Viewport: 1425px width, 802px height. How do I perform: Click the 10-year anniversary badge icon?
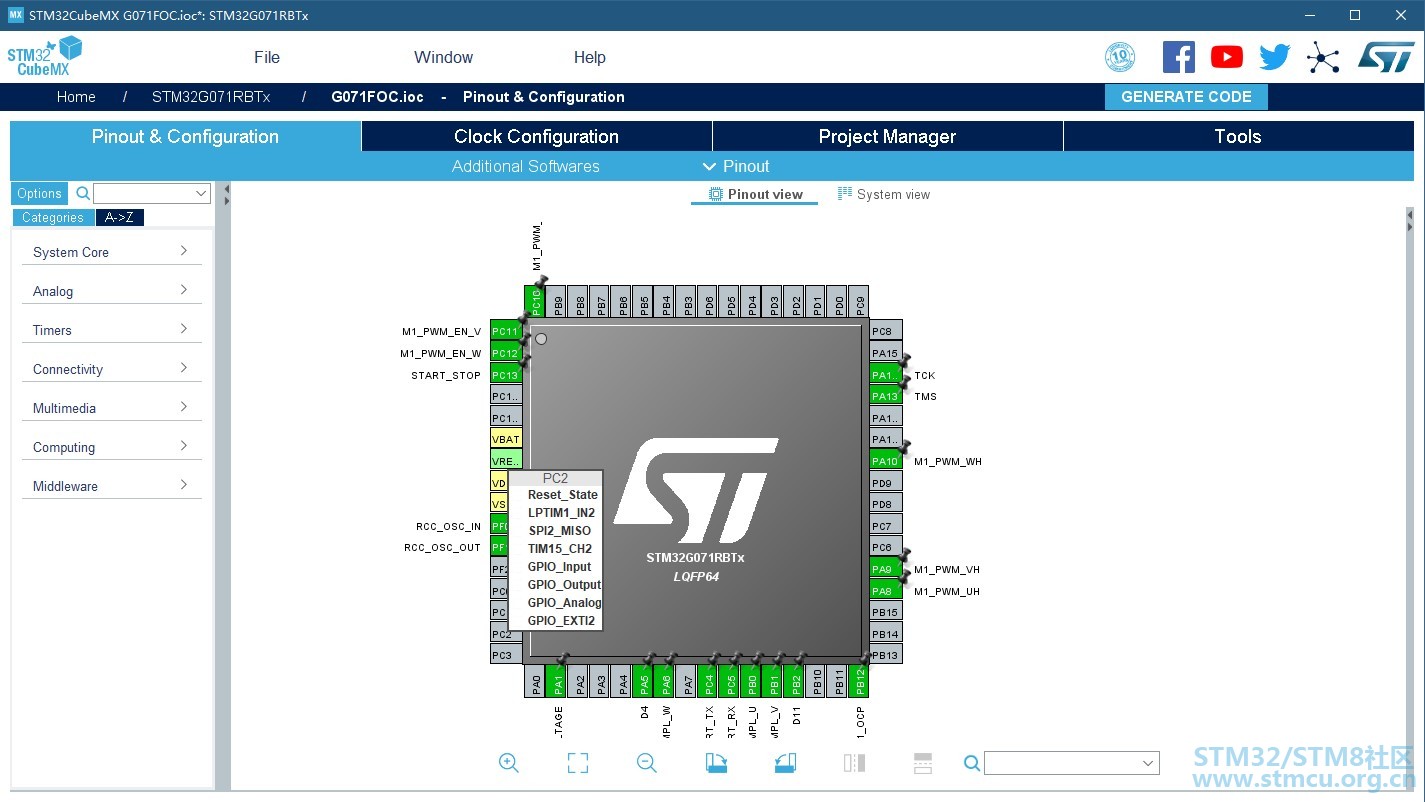pyautogui.click(x=1120, y=57)
